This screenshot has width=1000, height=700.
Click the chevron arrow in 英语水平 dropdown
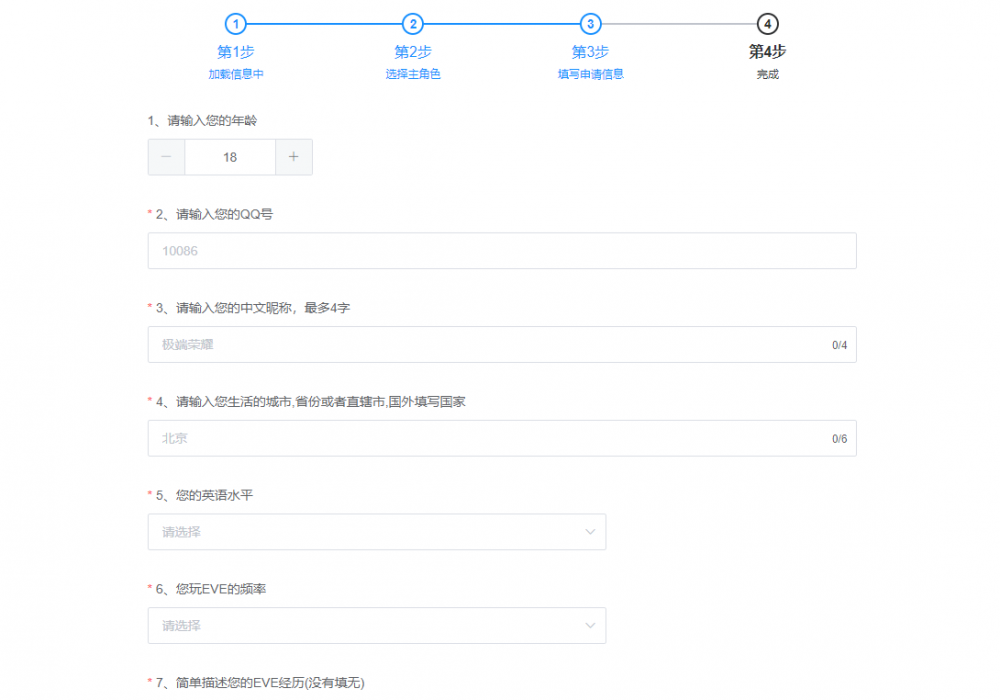[590, 532]
